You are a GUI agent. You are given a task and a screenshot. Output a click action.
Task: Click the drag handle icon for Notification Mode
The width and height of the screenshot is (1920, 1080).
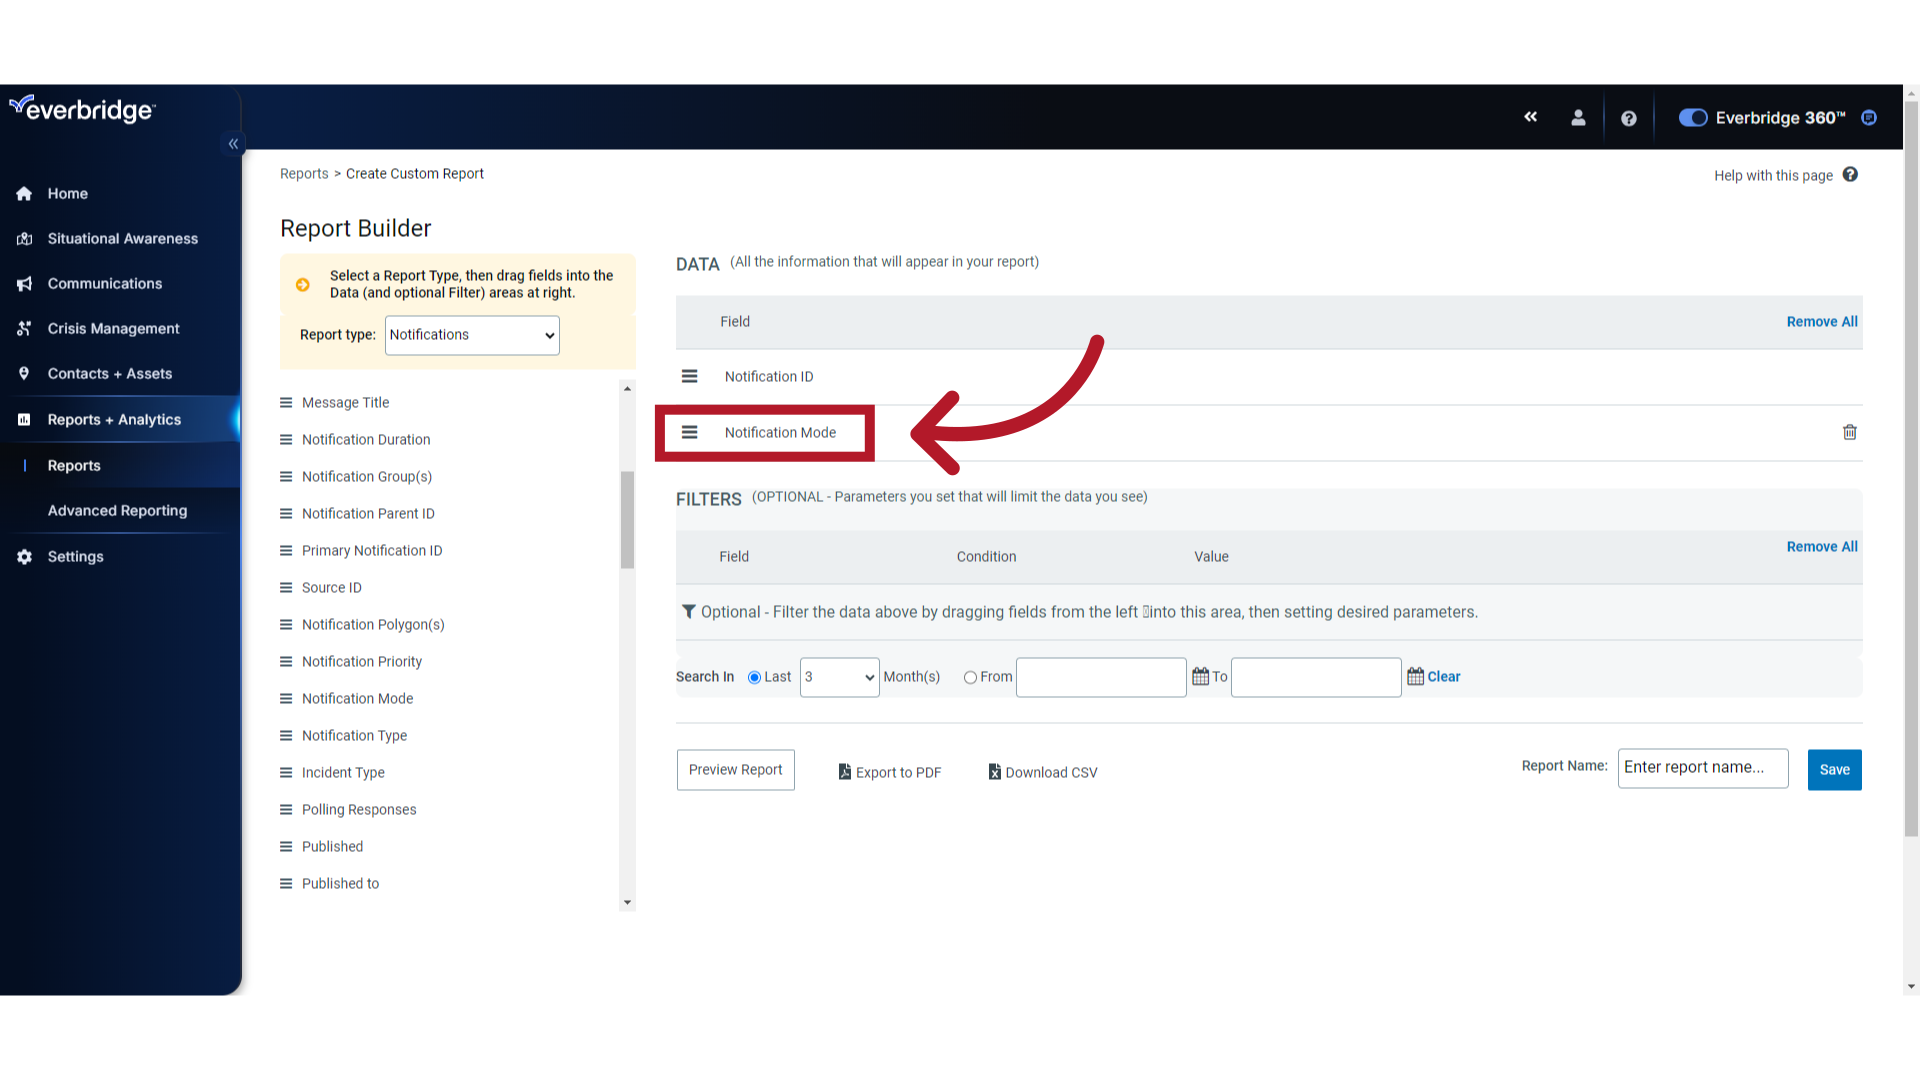pos(688,431)
